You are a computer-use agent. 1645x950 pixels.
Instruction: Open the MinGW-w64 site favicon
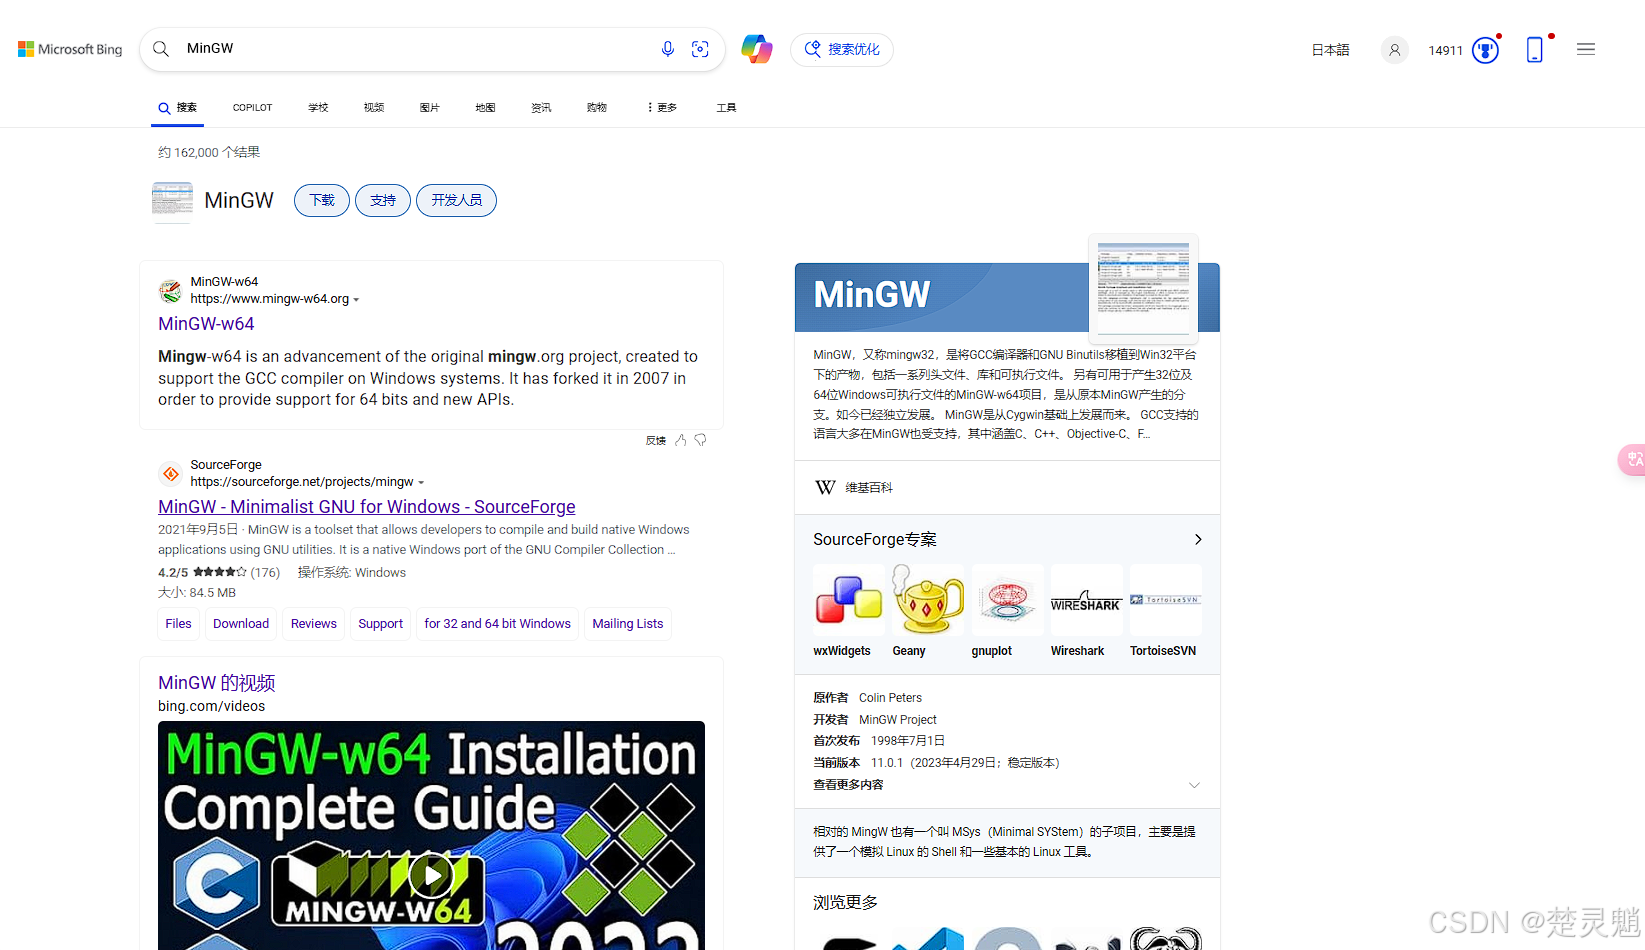point(171,291)
